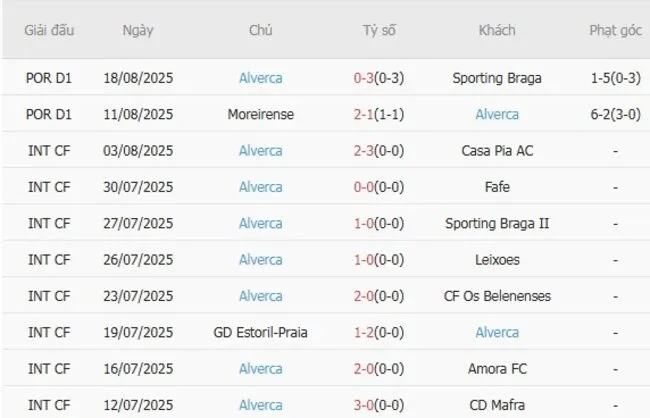Click the Tỷ số column header
This screenshot has width=650, height=418.
[379, 30]
